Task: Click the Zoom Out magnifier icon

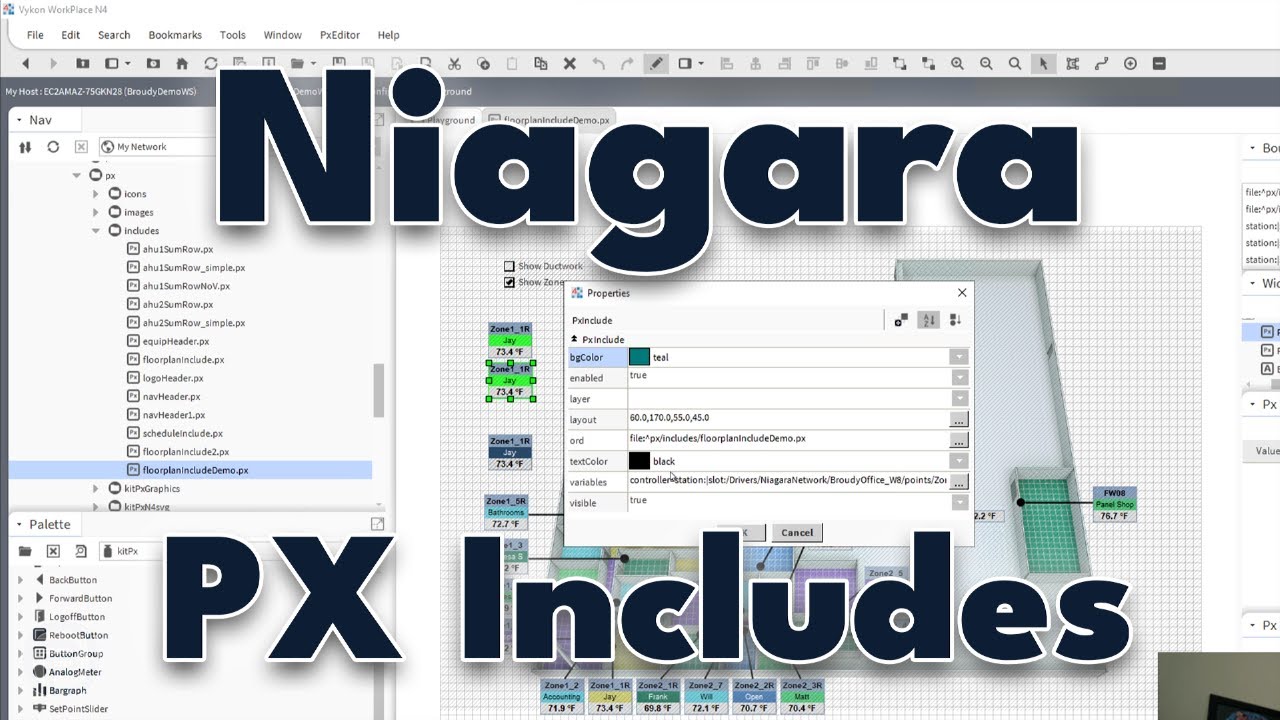Action: (x=986, y=63)
